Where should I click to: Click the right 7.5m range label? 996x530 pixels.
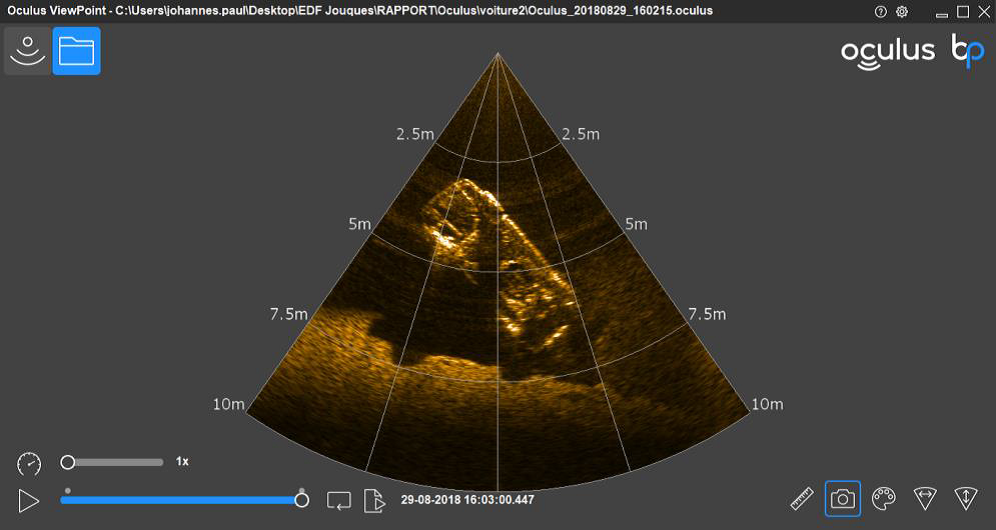click(x=707, y=314)
